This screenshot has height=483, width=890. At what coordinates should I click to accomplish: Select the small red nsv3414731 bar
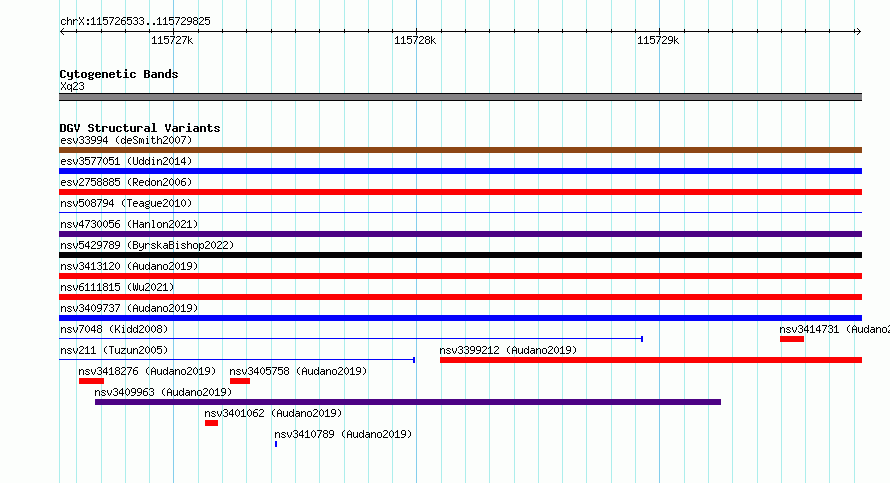pyautogui.click(x=792, y=339)
